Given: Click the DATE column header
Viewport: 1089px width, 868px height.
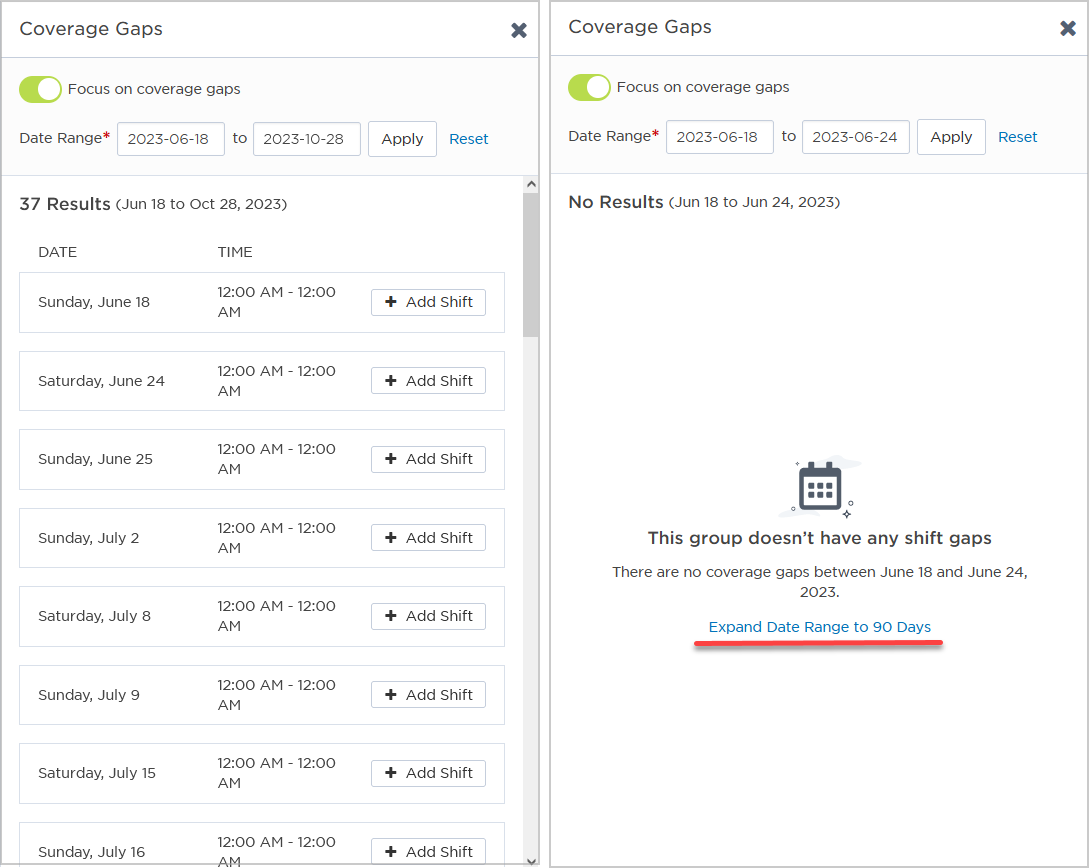Looking at the screenshot, I should click(x=58, y=252).
